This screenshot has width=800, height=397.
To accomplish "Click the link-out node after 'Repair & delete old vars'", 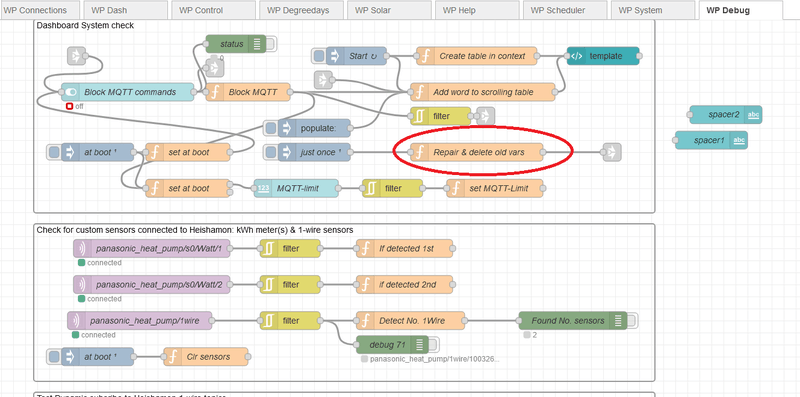I will [x=611, y=152].
